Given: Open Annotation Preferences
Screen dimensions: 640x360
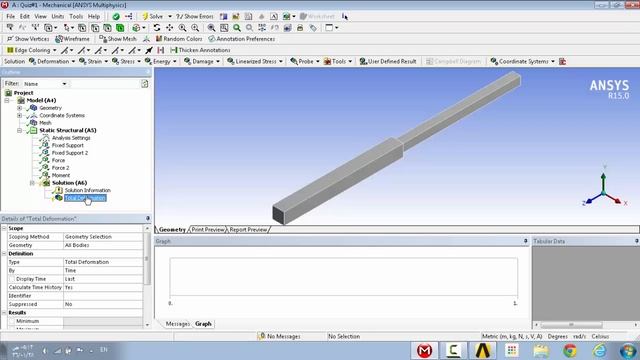Looking at the screenshot, I should [x=242, y=39].
